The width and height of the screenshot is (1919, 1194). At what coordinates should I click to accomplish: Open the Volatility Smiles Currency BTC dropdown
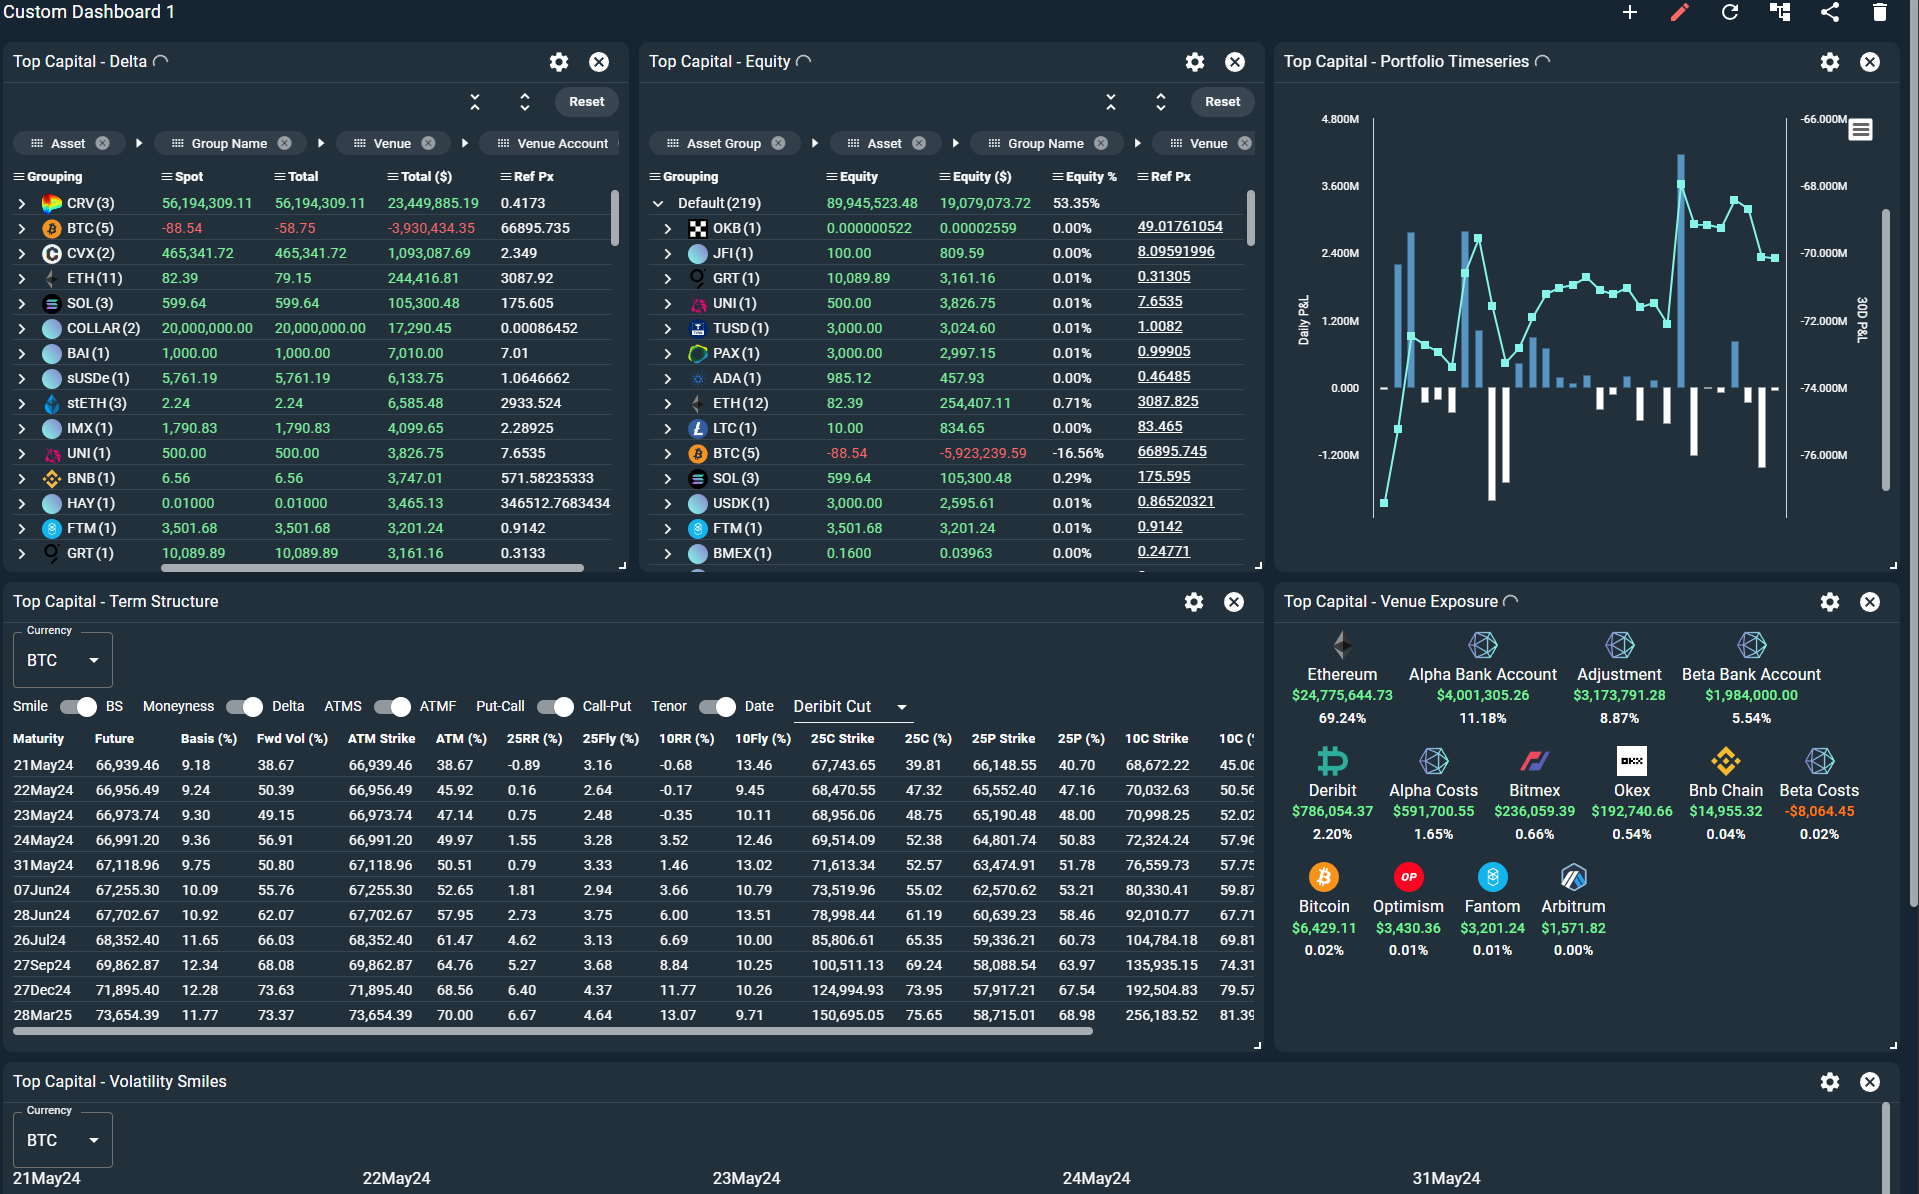pos(62,1140)
